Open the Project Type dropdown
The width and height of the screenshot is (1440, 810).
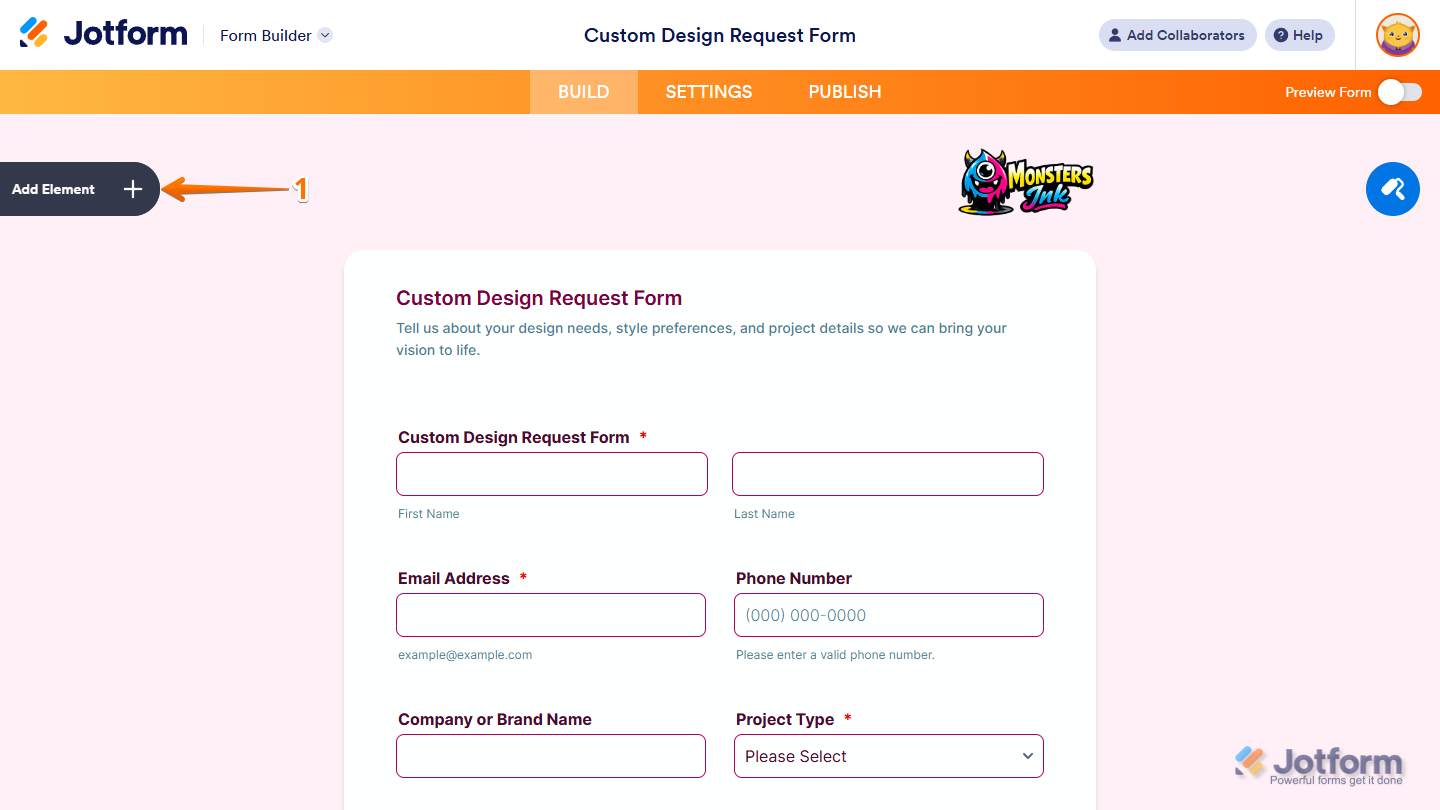point(888,756)
